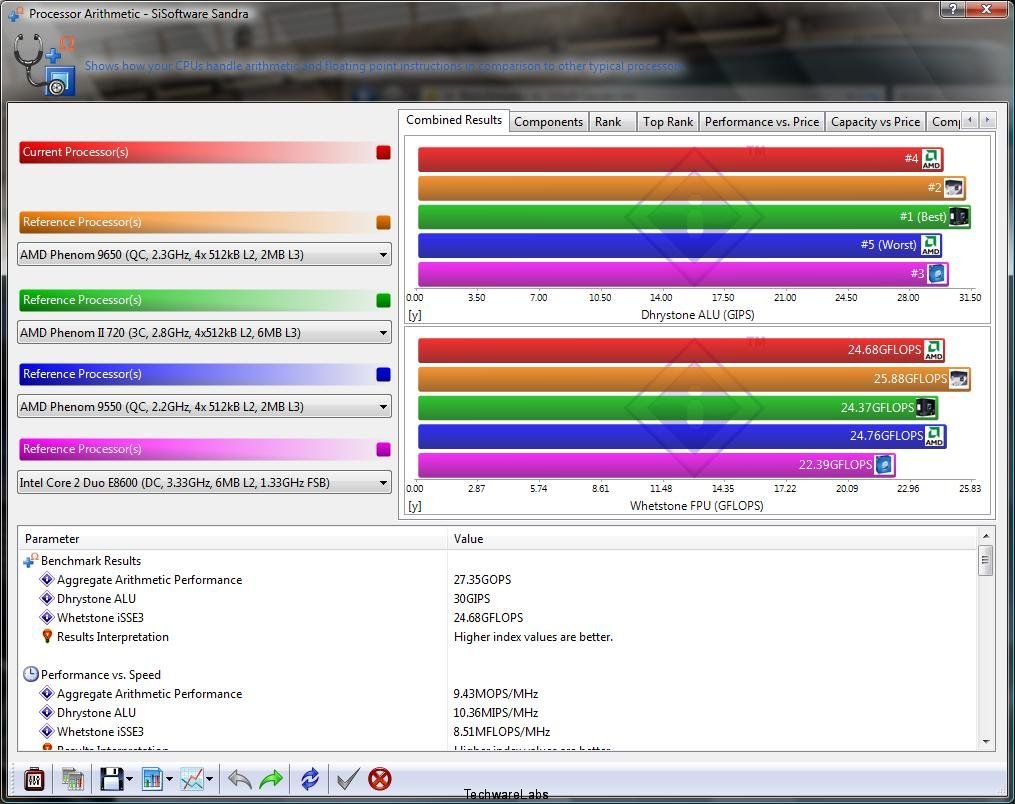Select Aggregate Arithmetic Performance 27.35GOPS row
Screen dimensions: 1015x804
click(x=498, y=579)
